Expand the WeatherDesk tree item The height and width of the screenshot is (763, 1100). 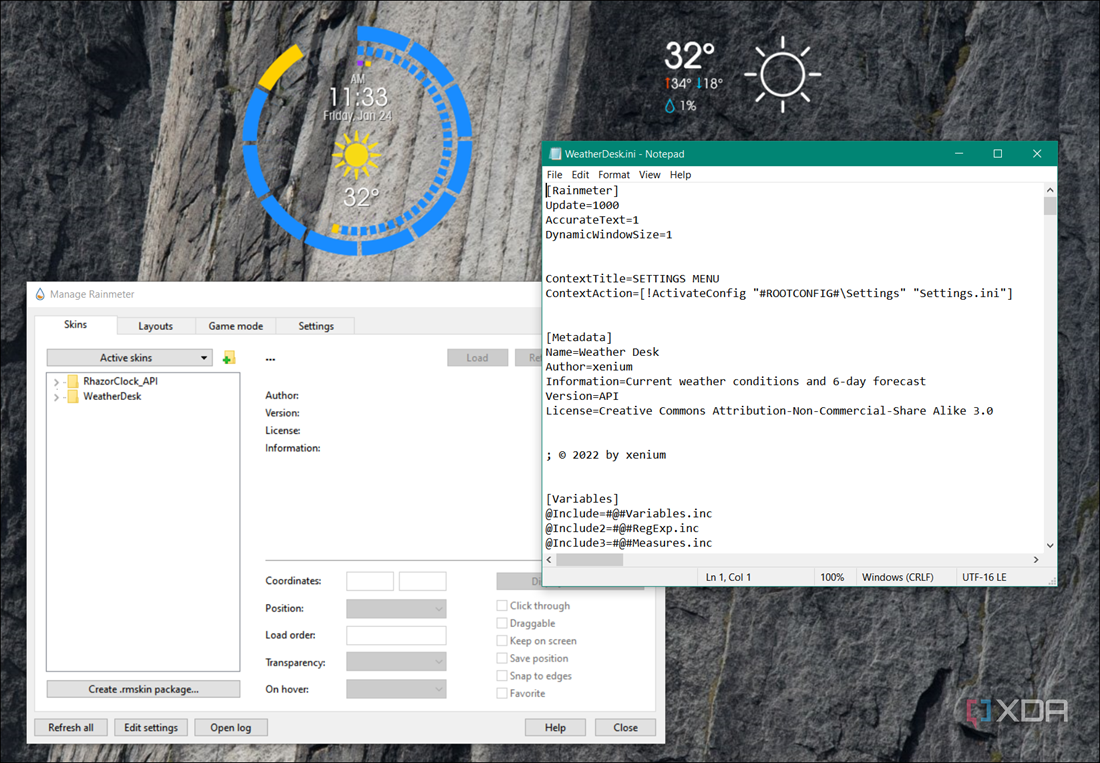pos(54,396)
